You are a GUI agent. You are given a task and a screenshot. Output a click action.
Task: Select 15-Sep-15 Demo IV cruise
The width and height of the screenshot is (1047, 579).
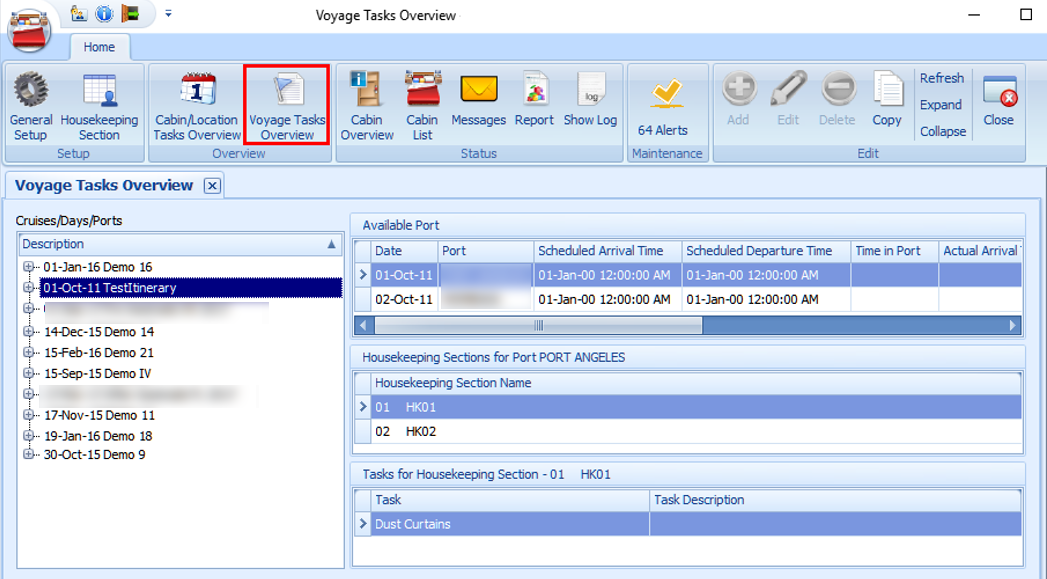click(97, 373)
